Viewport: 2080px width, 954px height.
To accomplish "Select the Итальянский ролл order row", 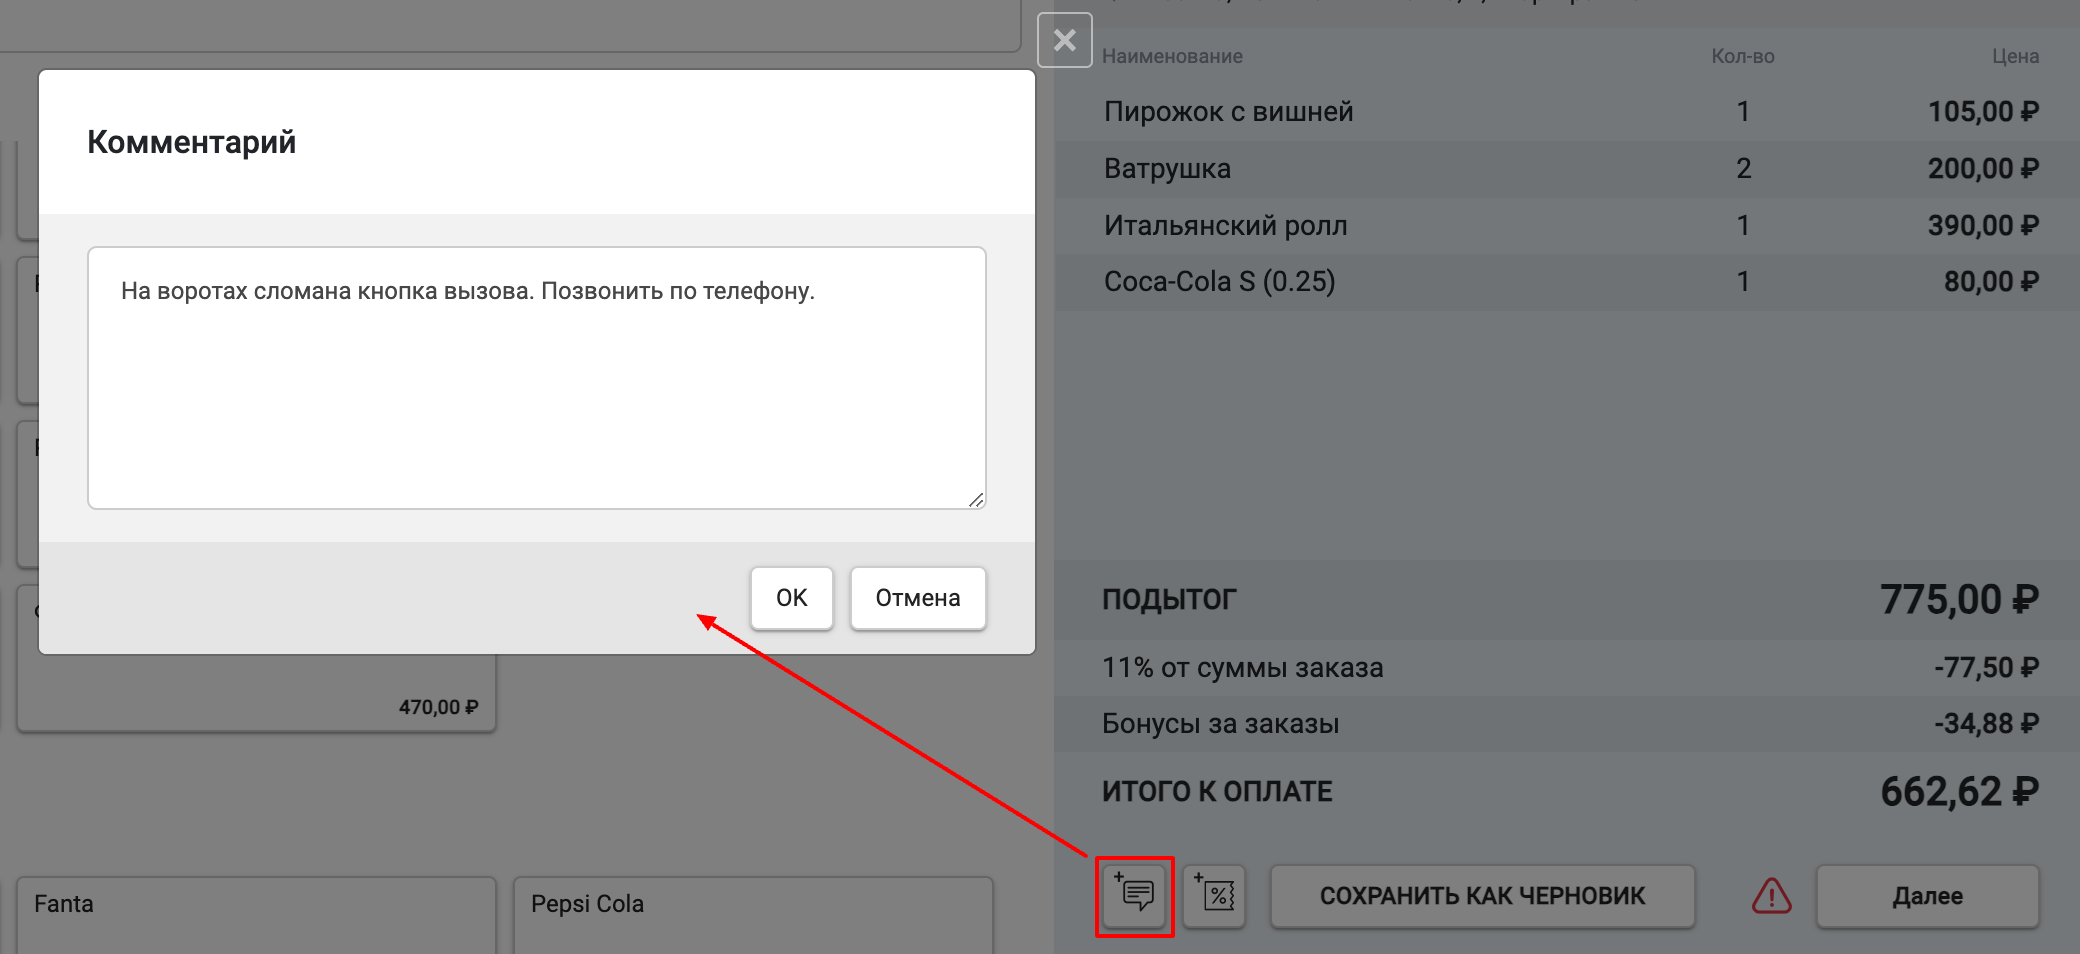I will tap(1567, 226).
